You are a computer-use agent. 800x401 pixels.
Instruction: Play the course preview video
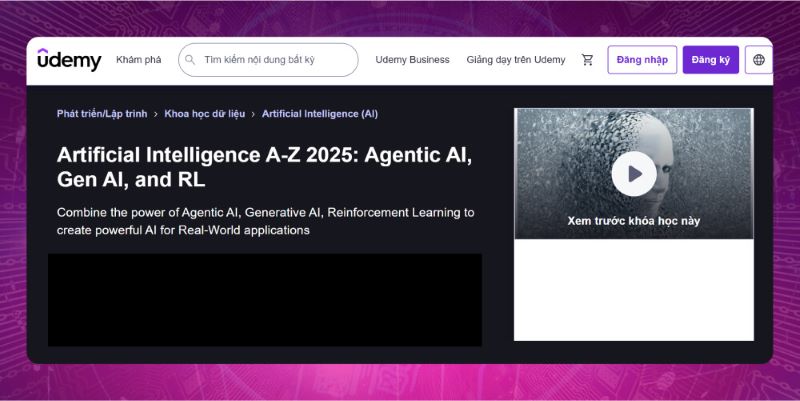coord(633,174)
